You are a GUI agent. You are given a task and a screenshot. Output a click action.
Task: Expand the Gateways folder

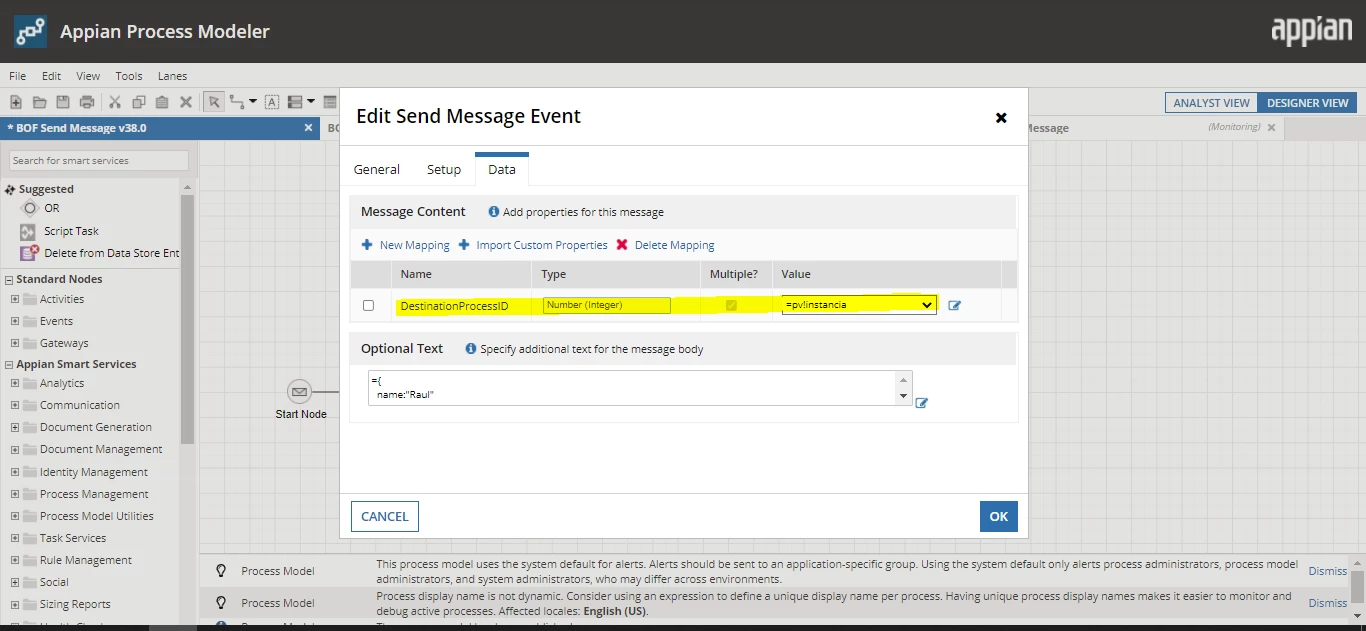tap(15, 343)
